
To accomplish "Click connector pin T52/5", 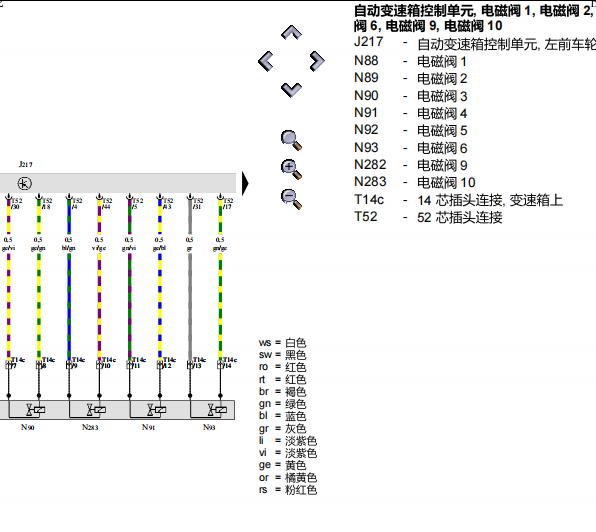I will (137, 203).
